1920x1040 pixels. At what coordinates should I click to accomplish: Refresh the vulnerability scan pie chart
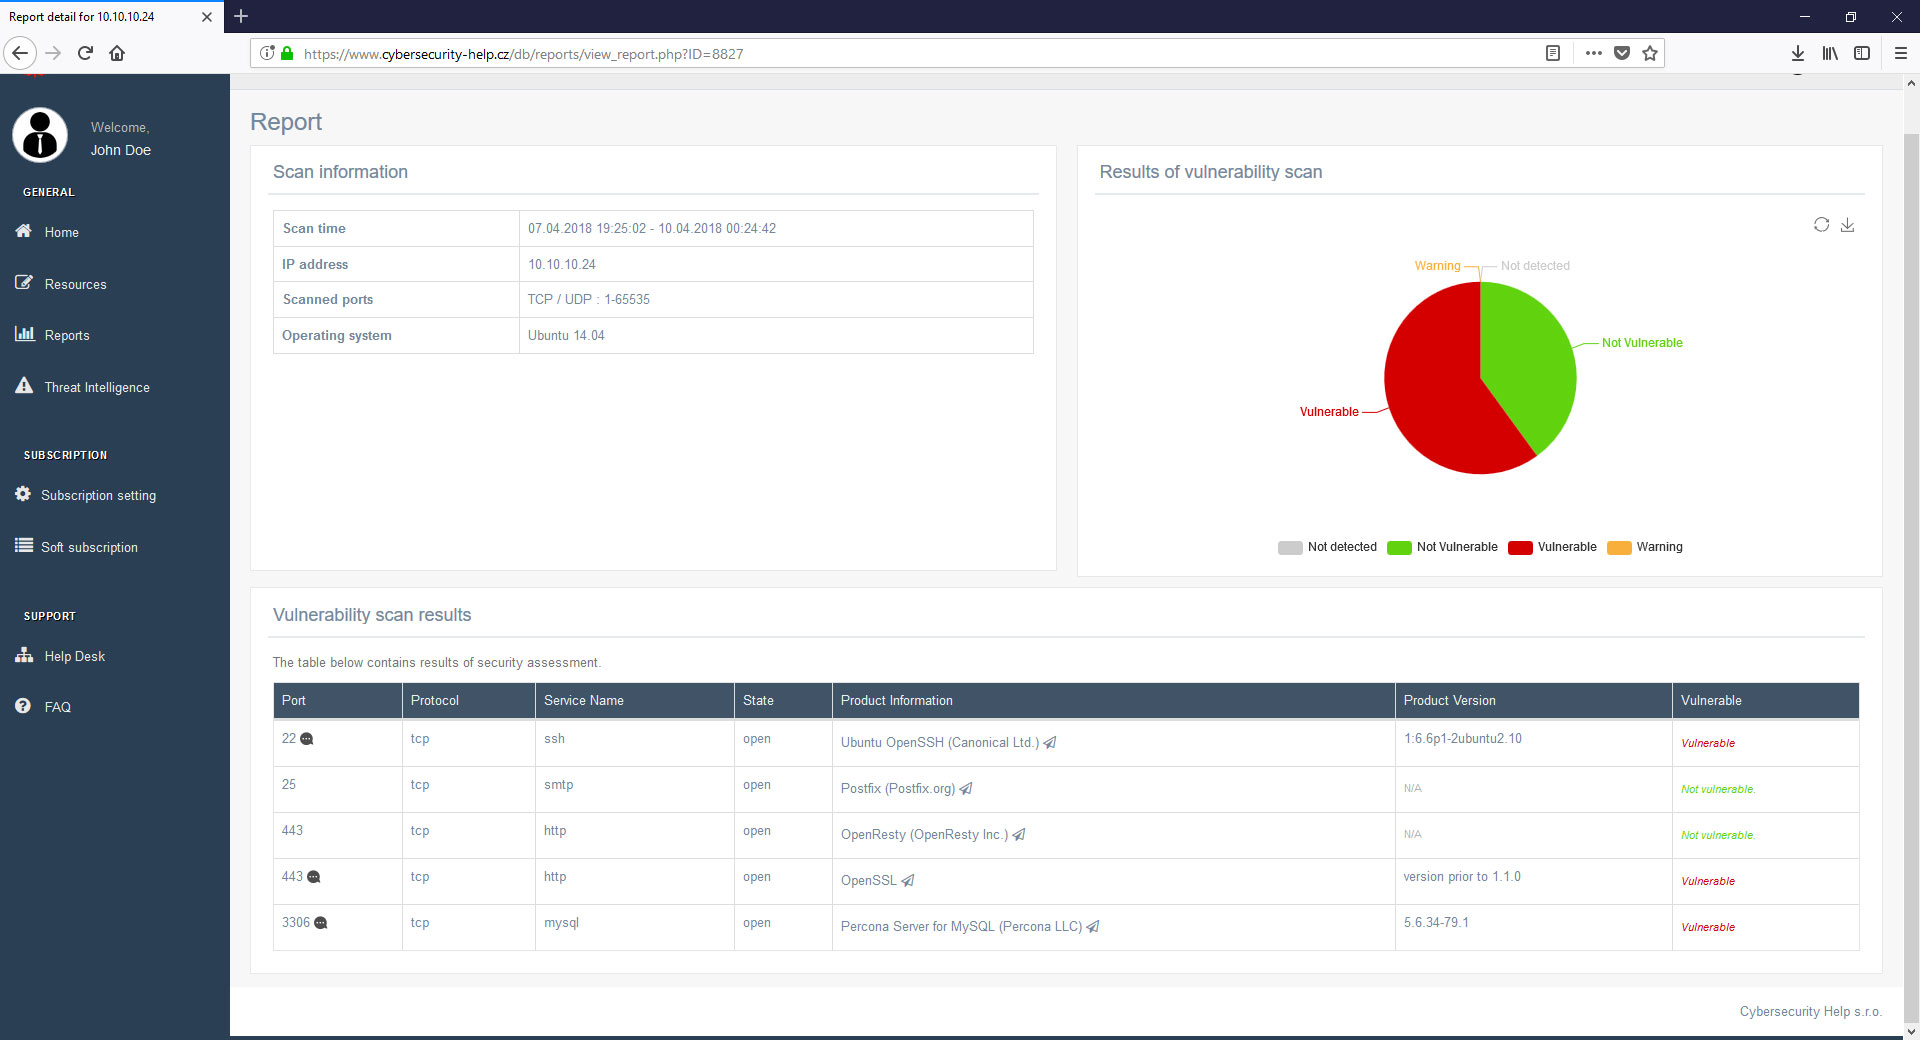[x=1821, y=225]
